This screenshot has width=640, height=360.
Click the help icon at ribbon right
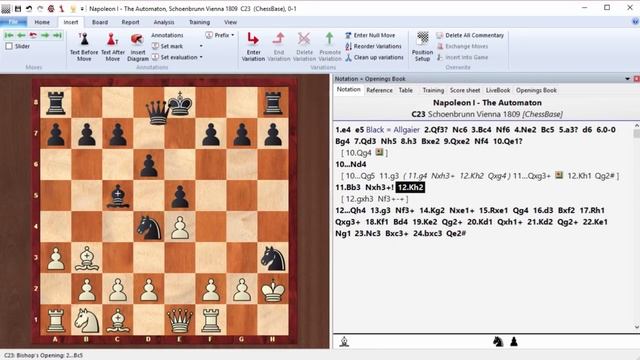[635, 22]
